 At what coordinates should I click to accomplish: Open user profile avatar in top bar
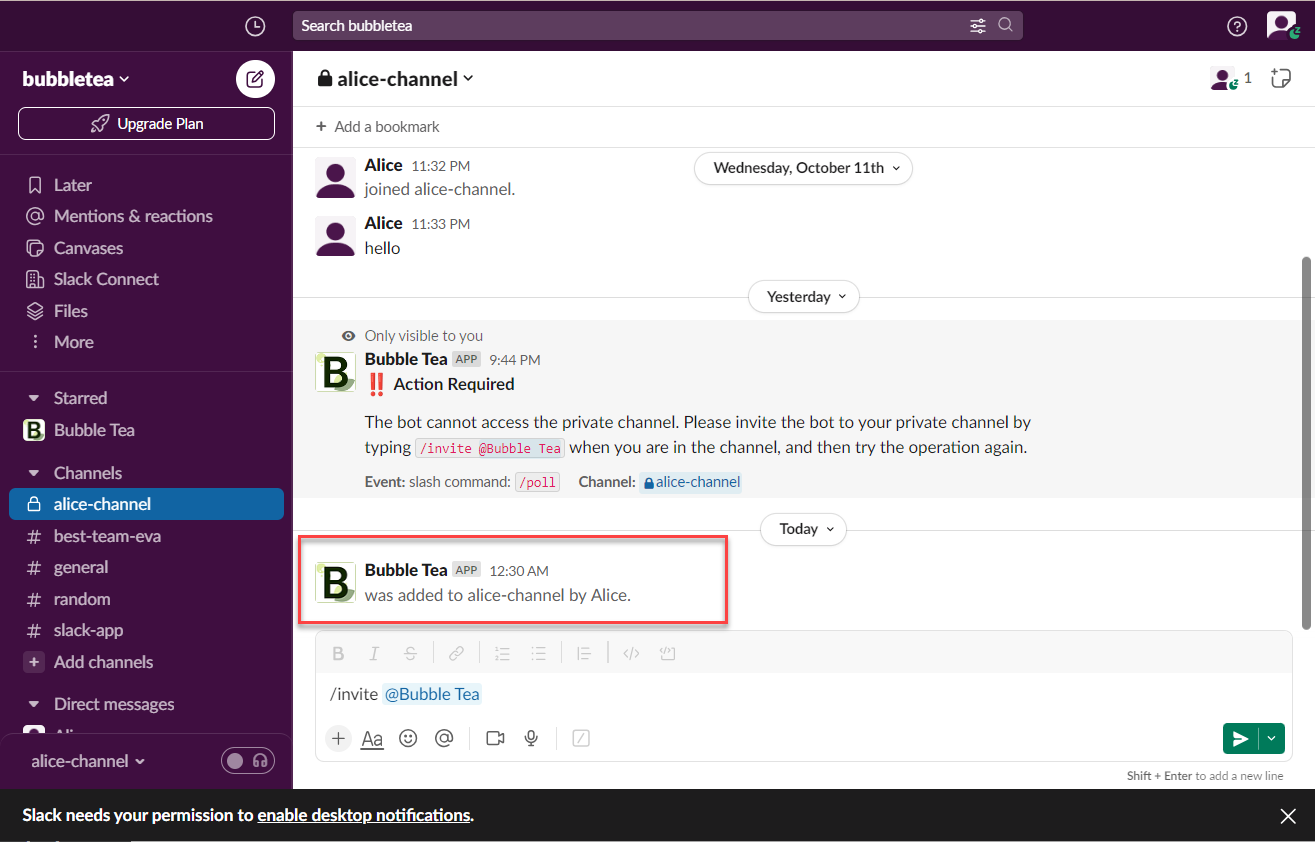(1281, 26)
